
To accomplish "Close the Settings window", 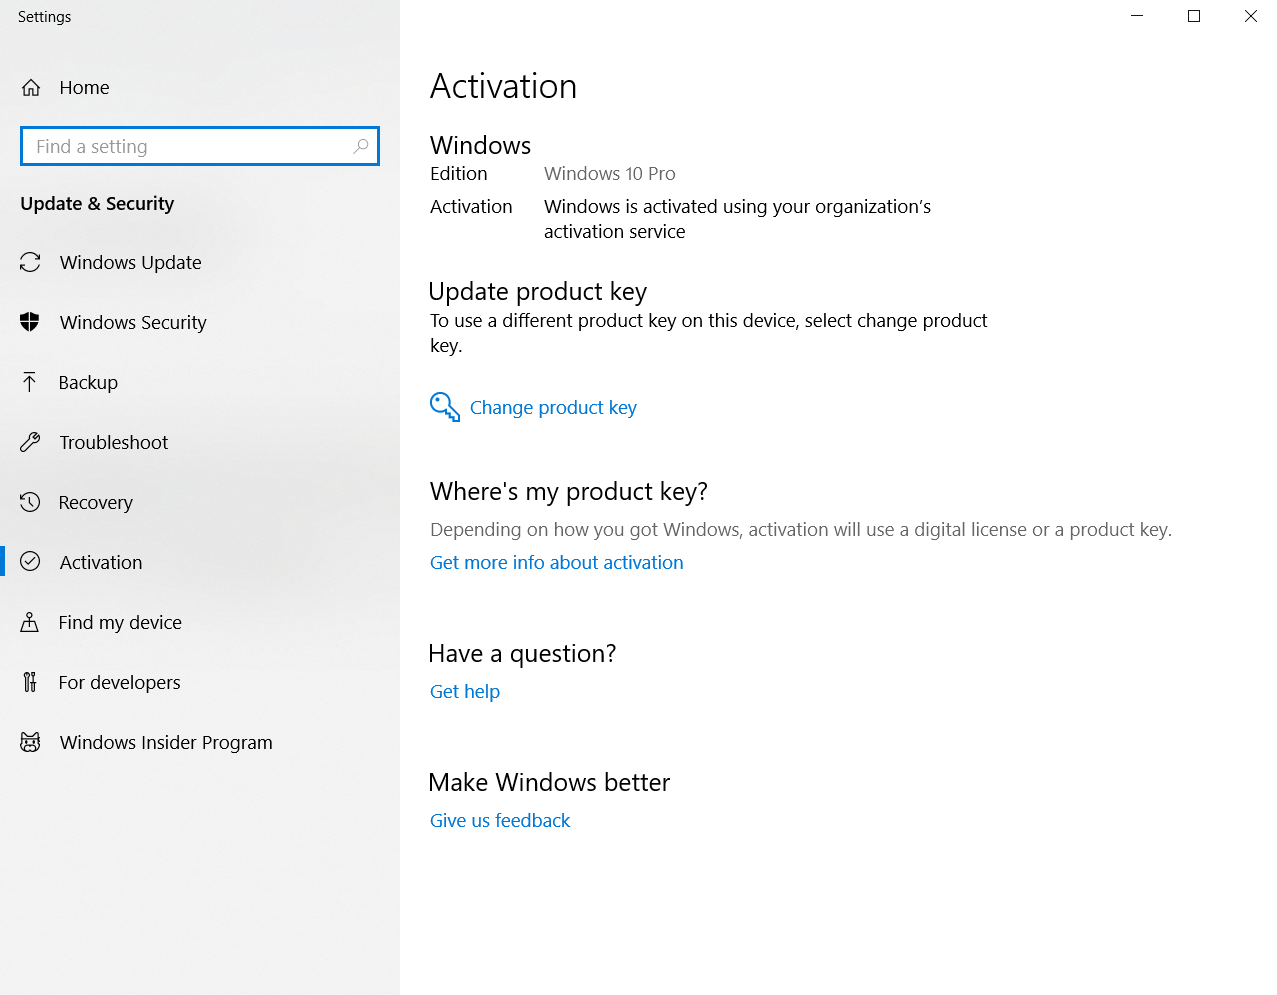I will click(1250, 16).
